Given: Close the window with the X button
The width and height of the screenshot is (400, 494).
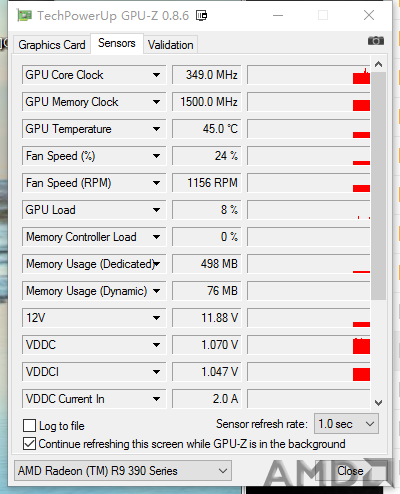Looking at the screenshot, I should click(x=369, y=15).
